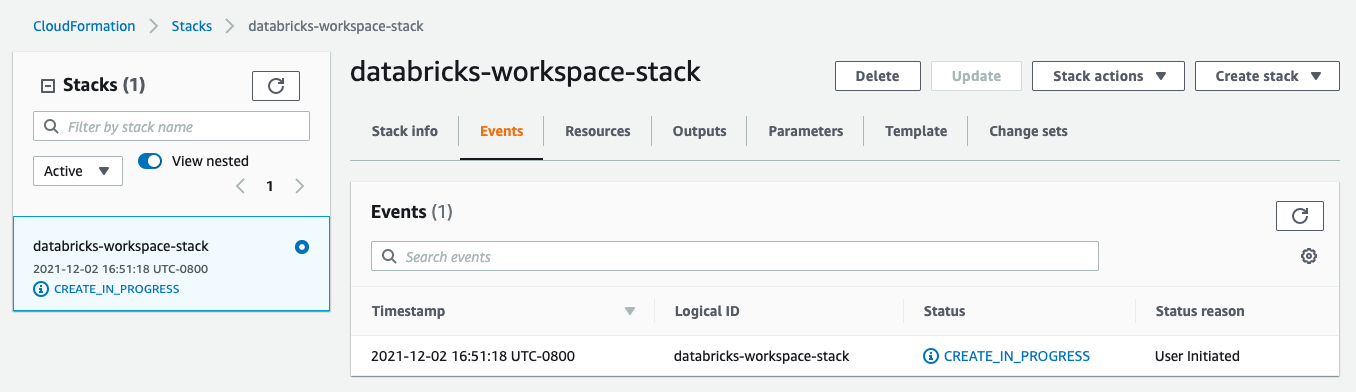Open the Create stack dropdown
1356x392 pixels.
(1267, 76)
